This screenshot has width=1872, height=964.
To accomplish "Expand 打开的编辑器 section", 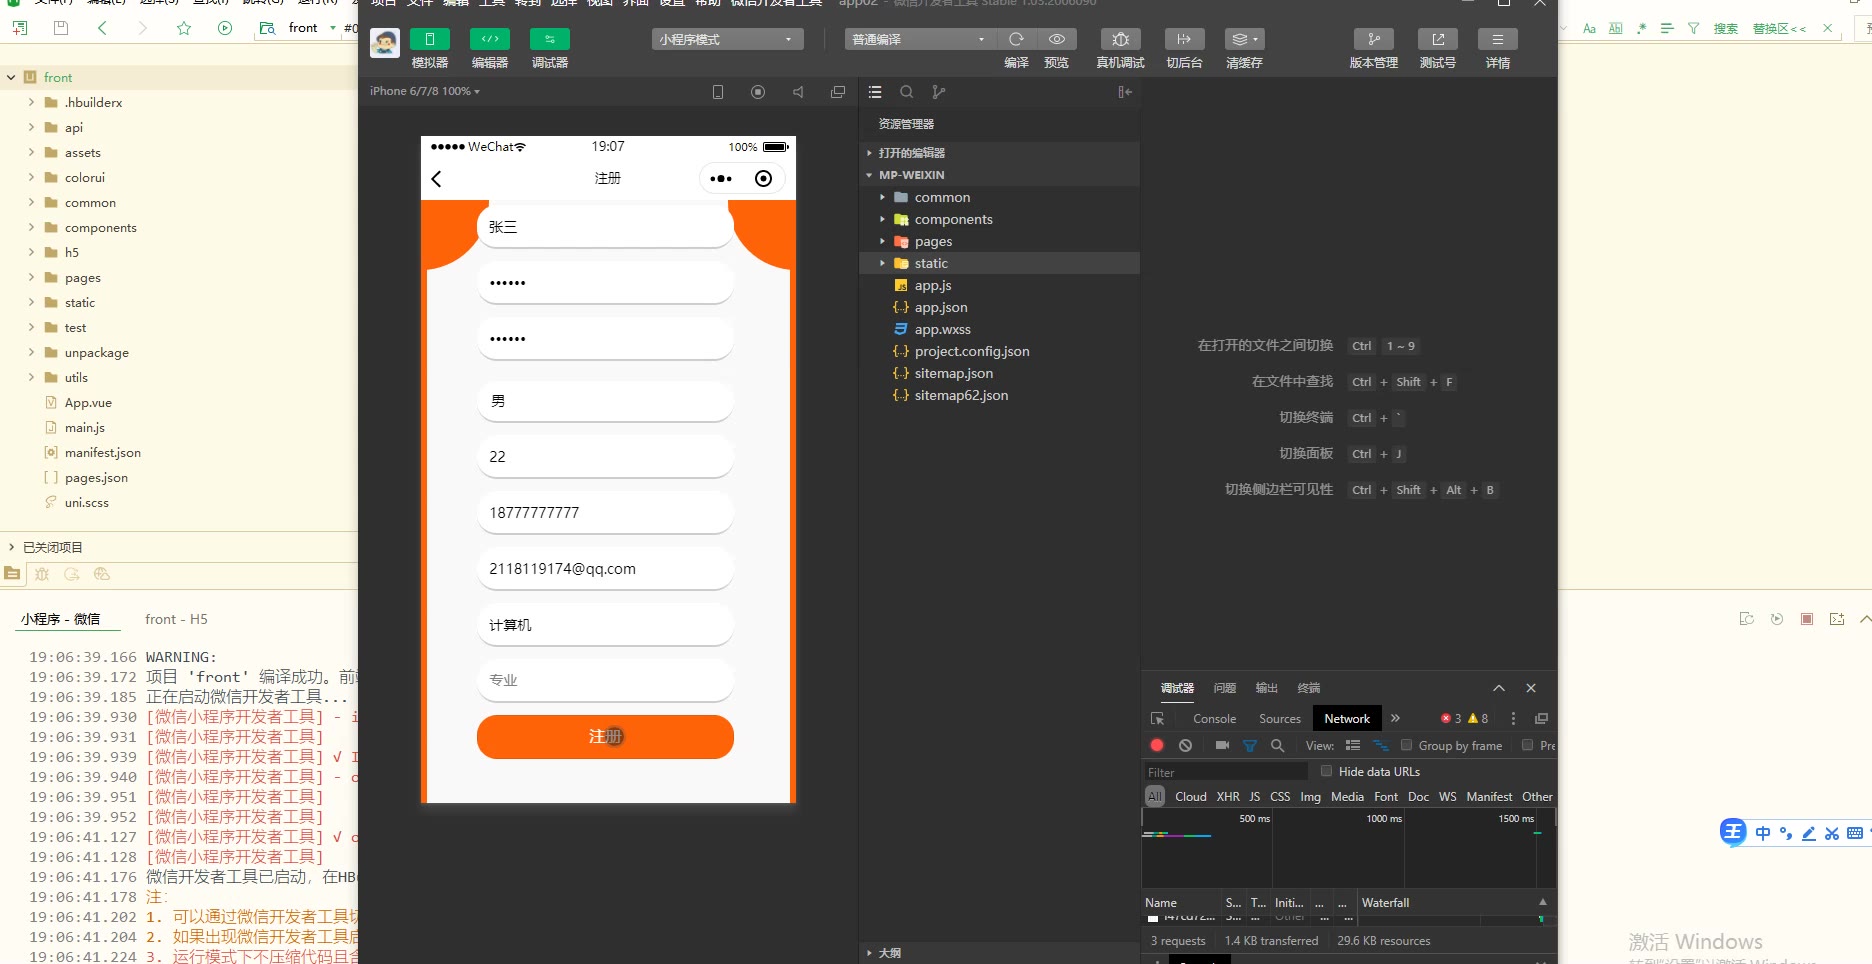I will tap(1000, 153).
